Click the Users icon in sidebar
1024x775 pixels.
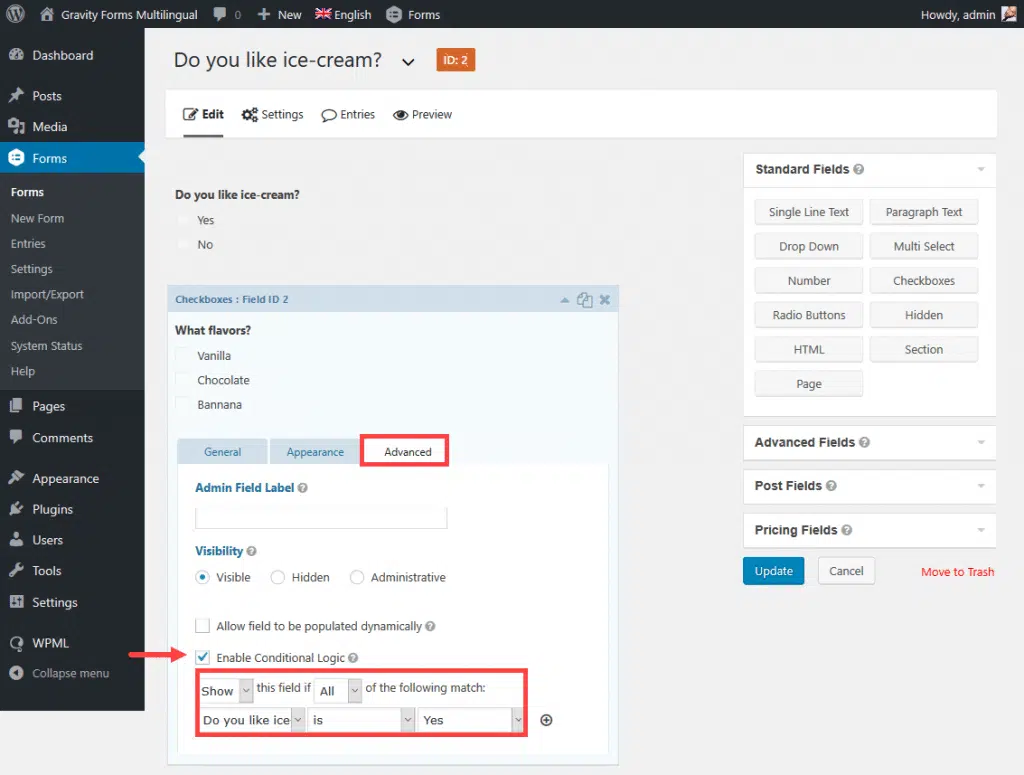click(16, 539)
